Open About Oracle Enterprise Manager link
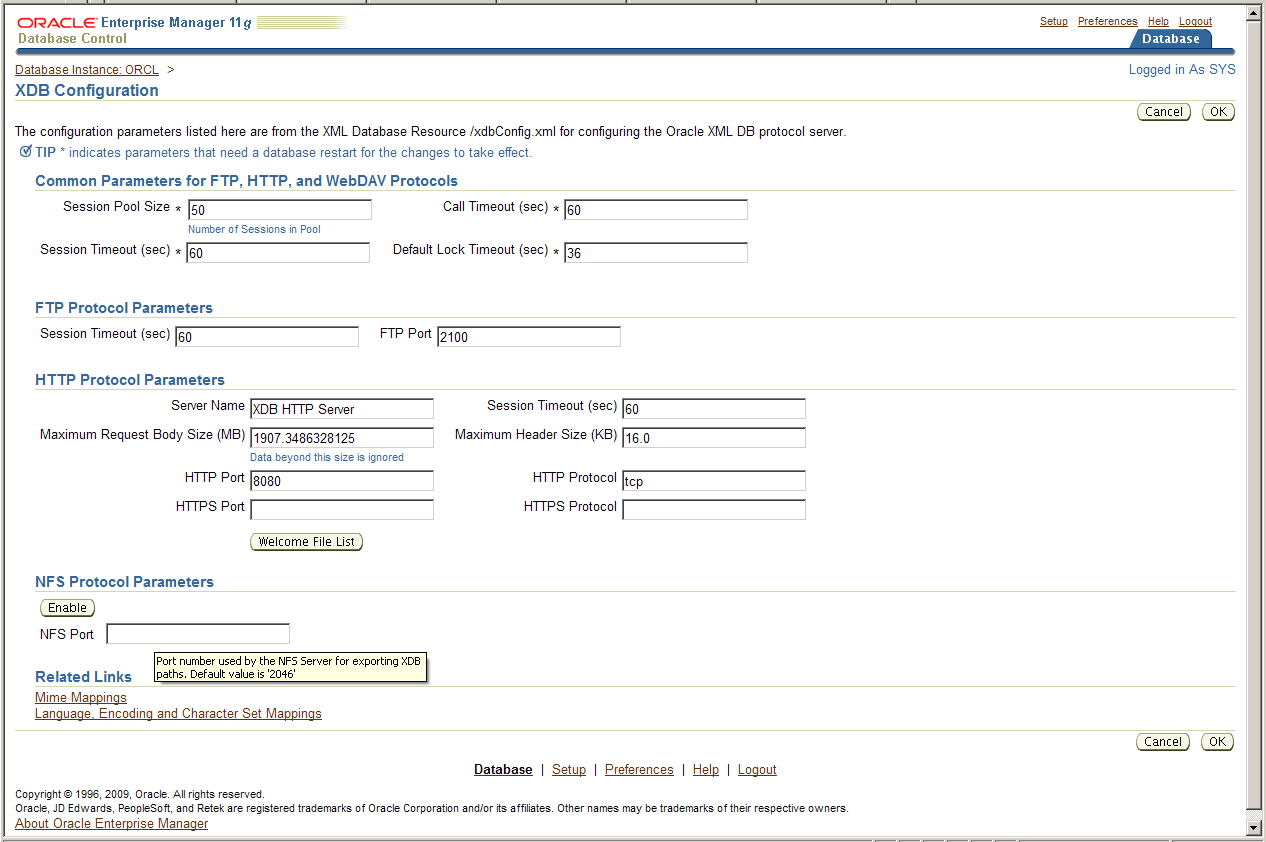 pos(111,824)
